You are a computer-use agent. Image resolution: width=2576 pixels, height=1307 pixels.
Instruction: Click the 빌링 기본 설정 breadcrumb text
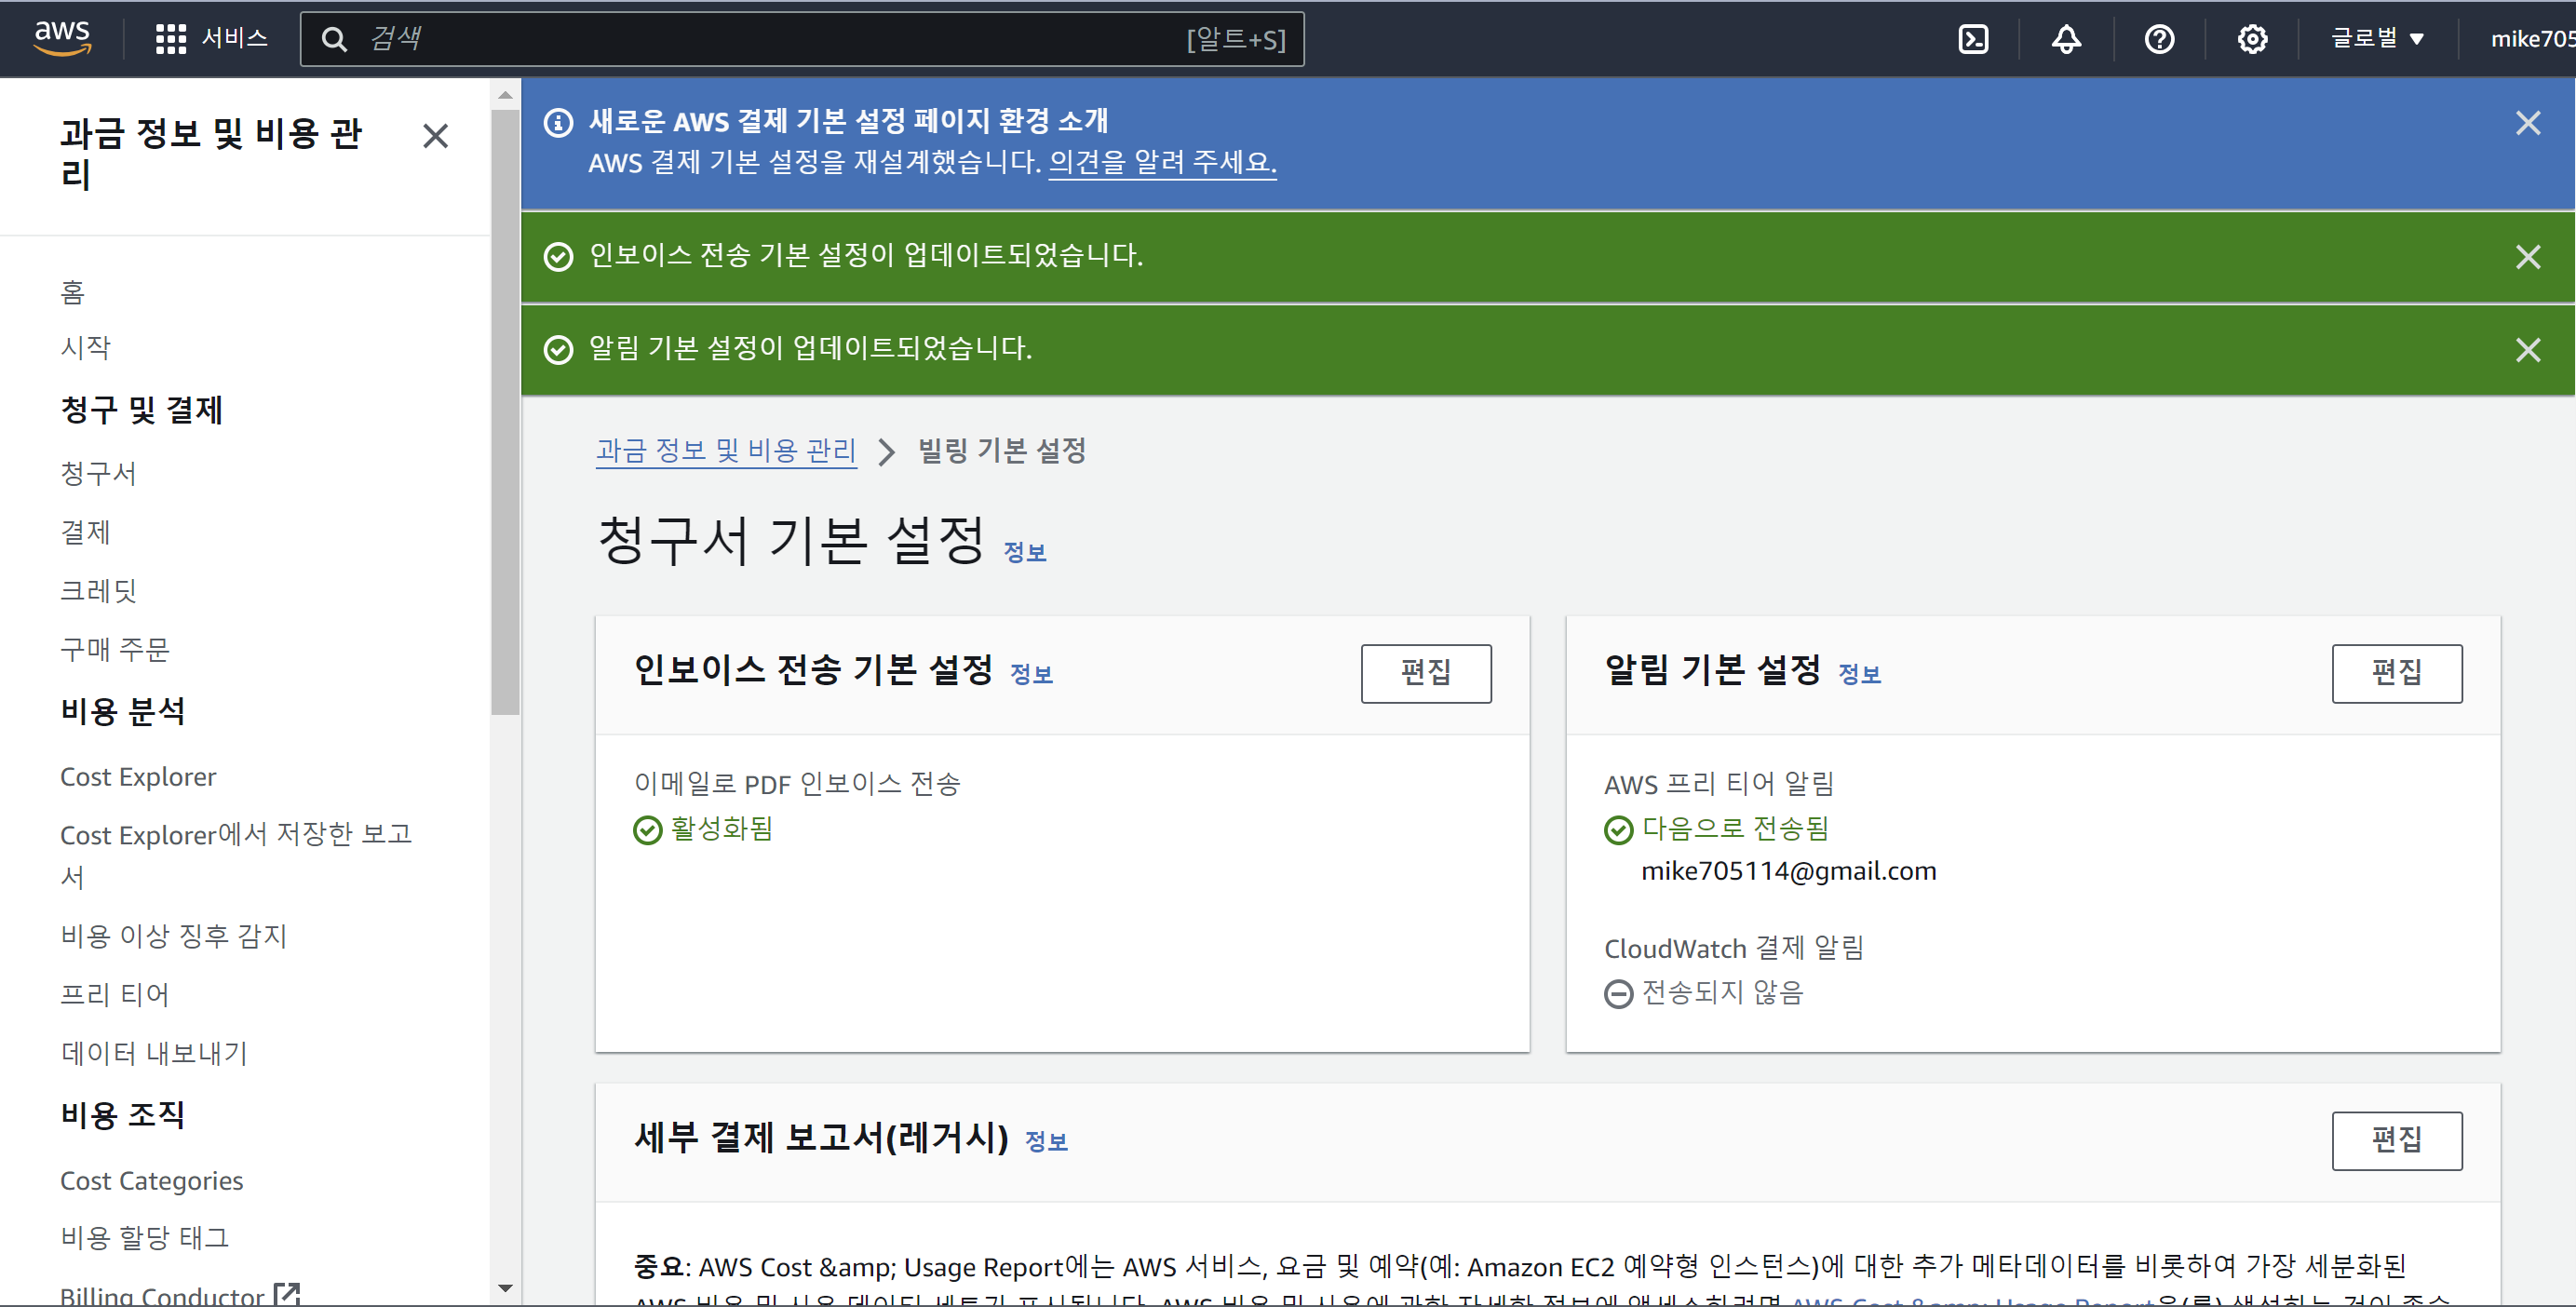click(x=1002, y=451)
